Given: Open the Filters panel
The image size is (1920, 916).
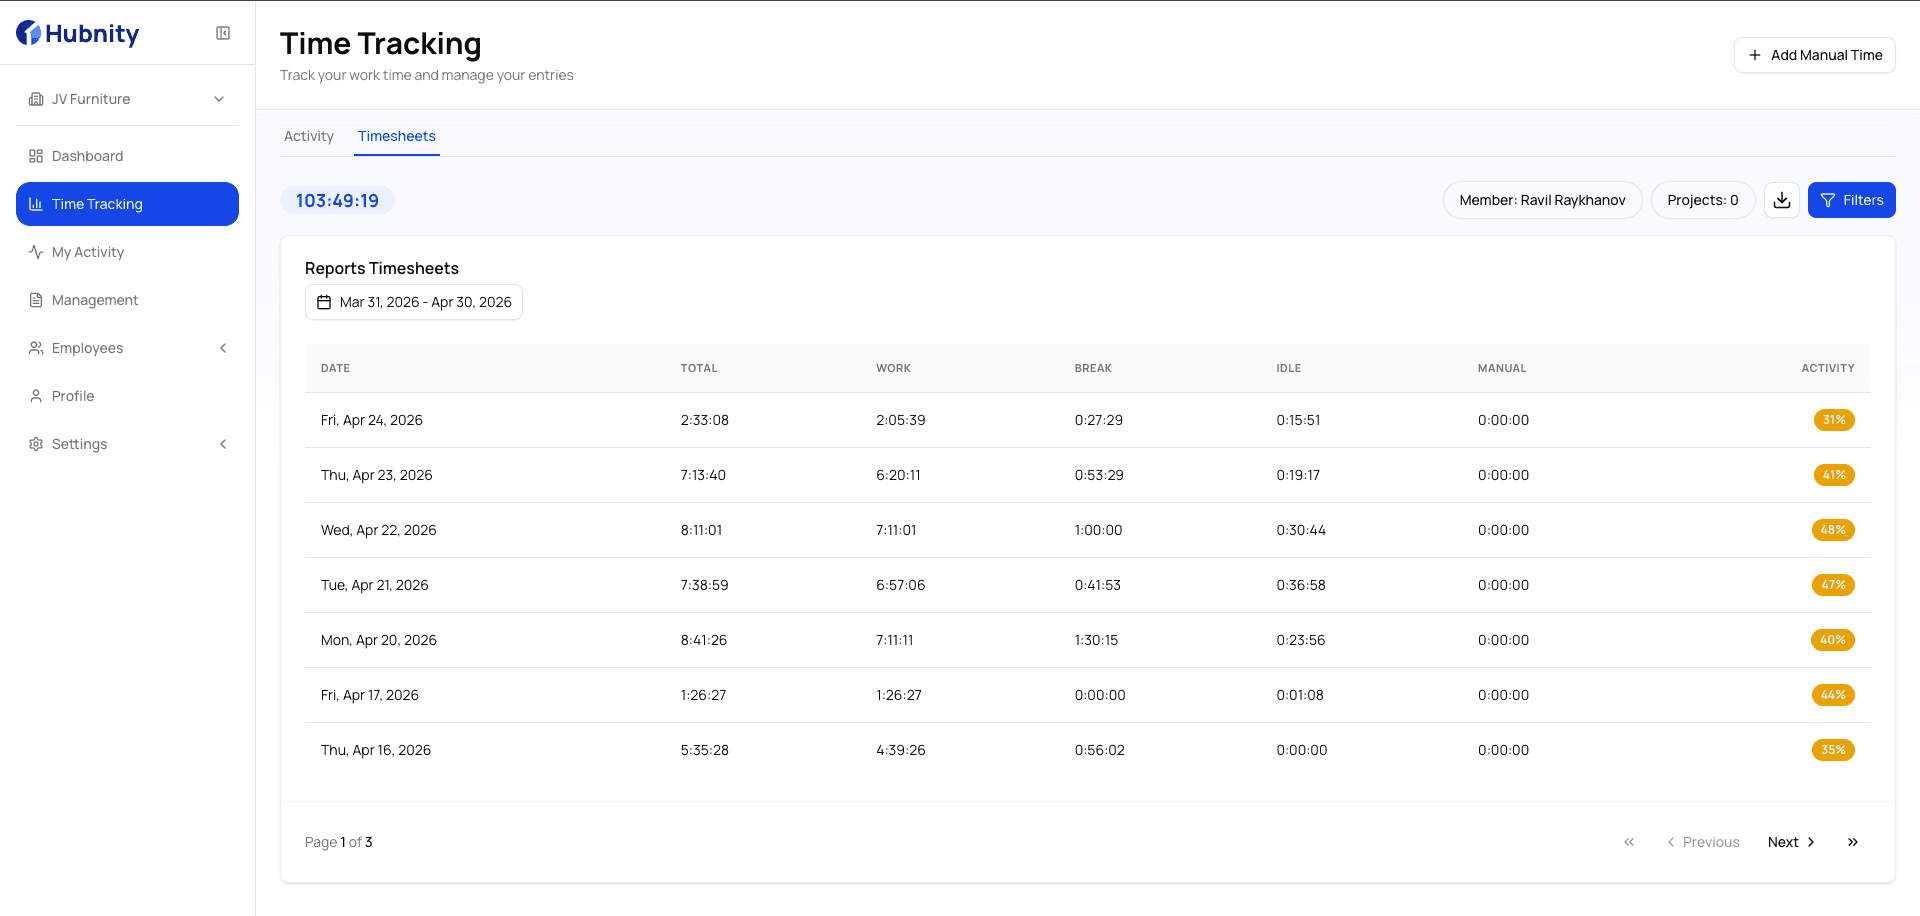Looking at the screenshot, I should point(1851,200).
